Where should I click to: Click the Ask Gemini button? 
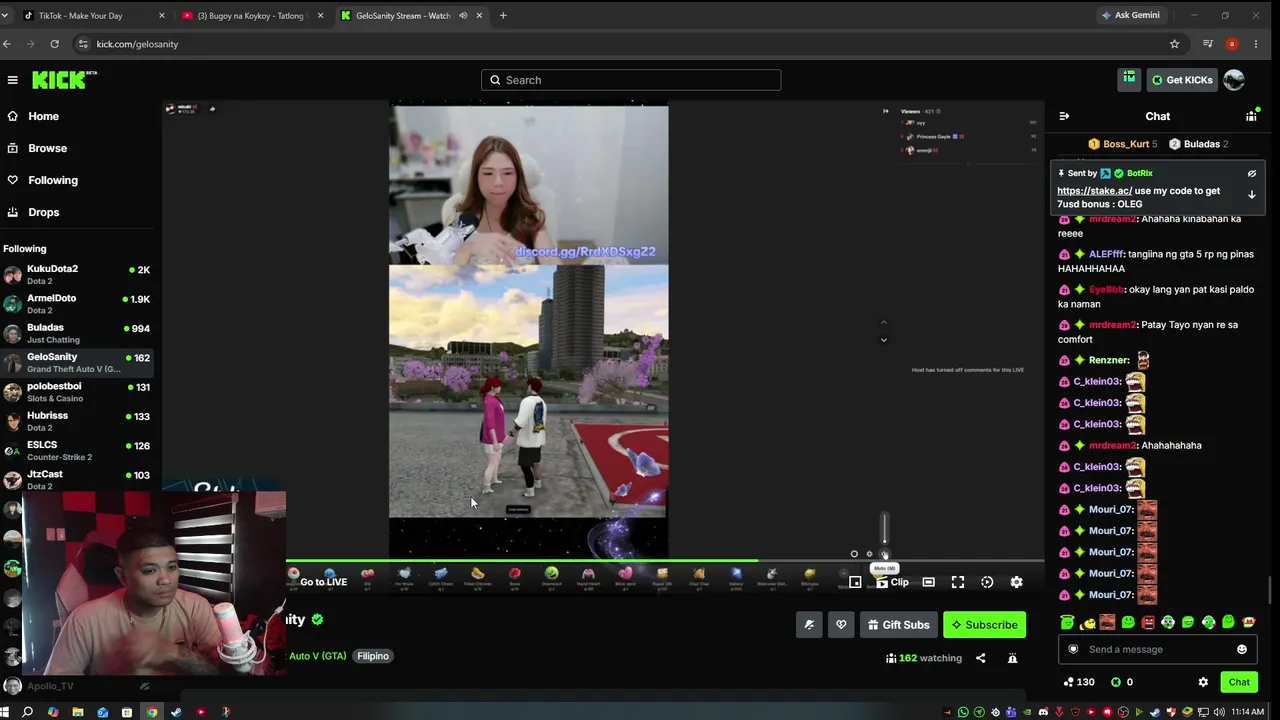click(x=1130, y=15)
